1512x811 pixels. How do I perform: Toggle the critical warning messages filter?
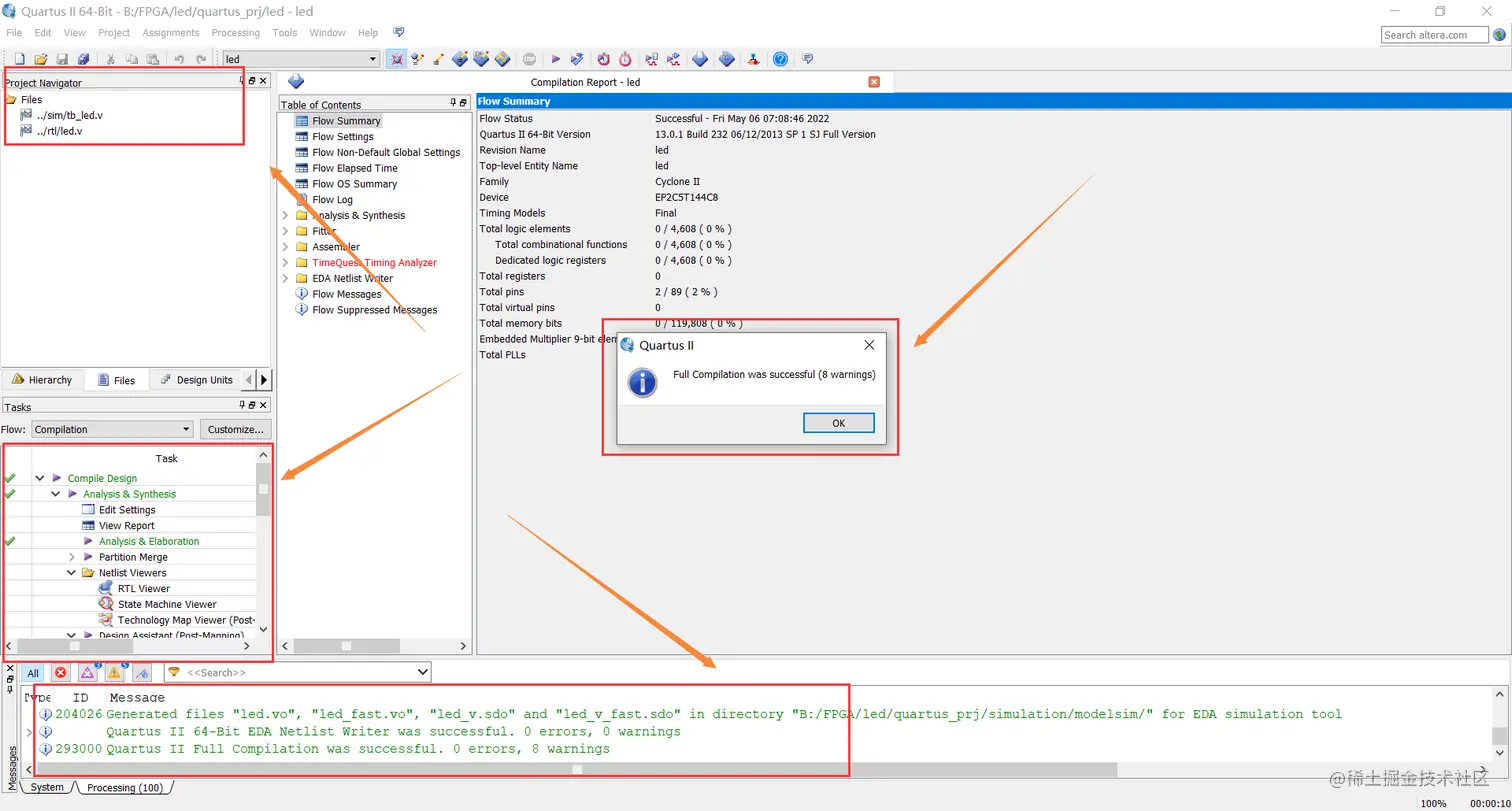tap(87, 673)
